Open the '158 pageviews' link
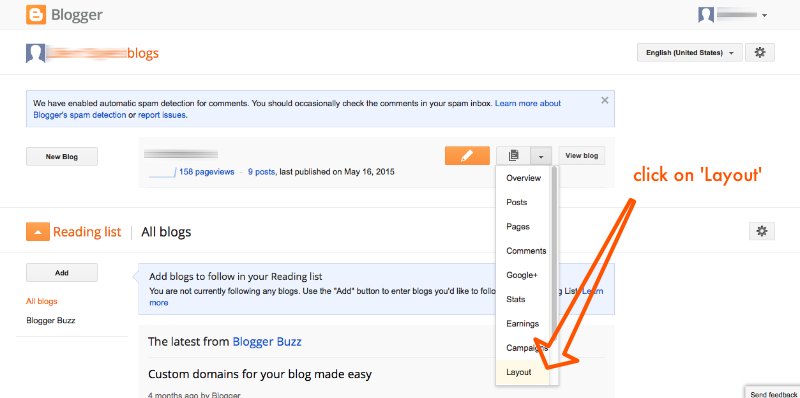This screenshot has height=398, width=800. pyautogui.click(x=207, y=172)
